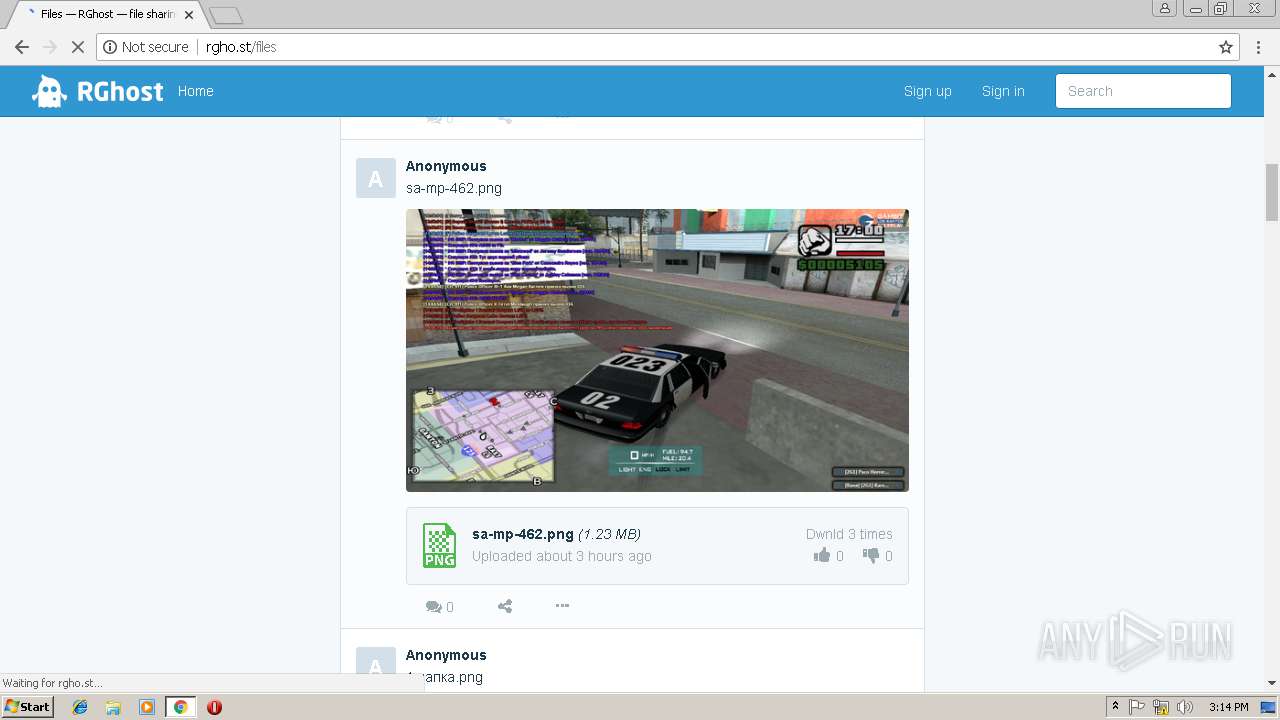Open the Chrome menu (three dots)
The height and width of the screenshot is (720, 1280).
1258,47
